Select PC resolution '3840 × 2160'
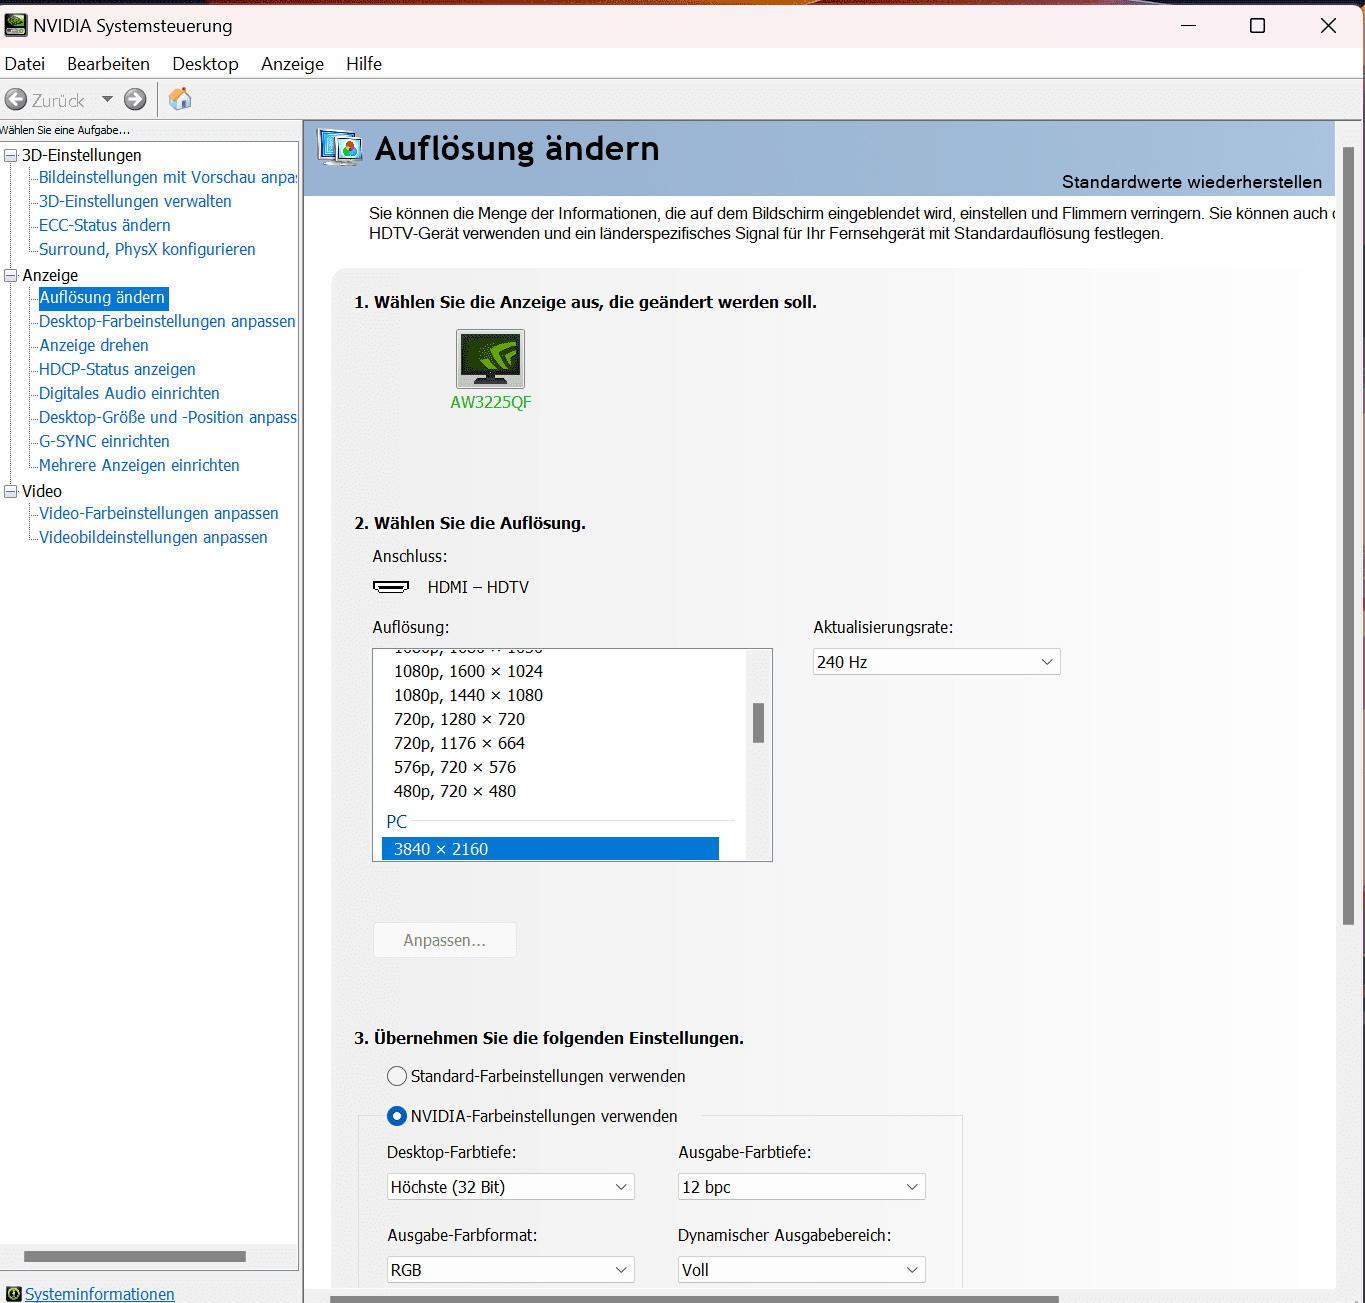The image size is (1365, 1303). point(550,849)
